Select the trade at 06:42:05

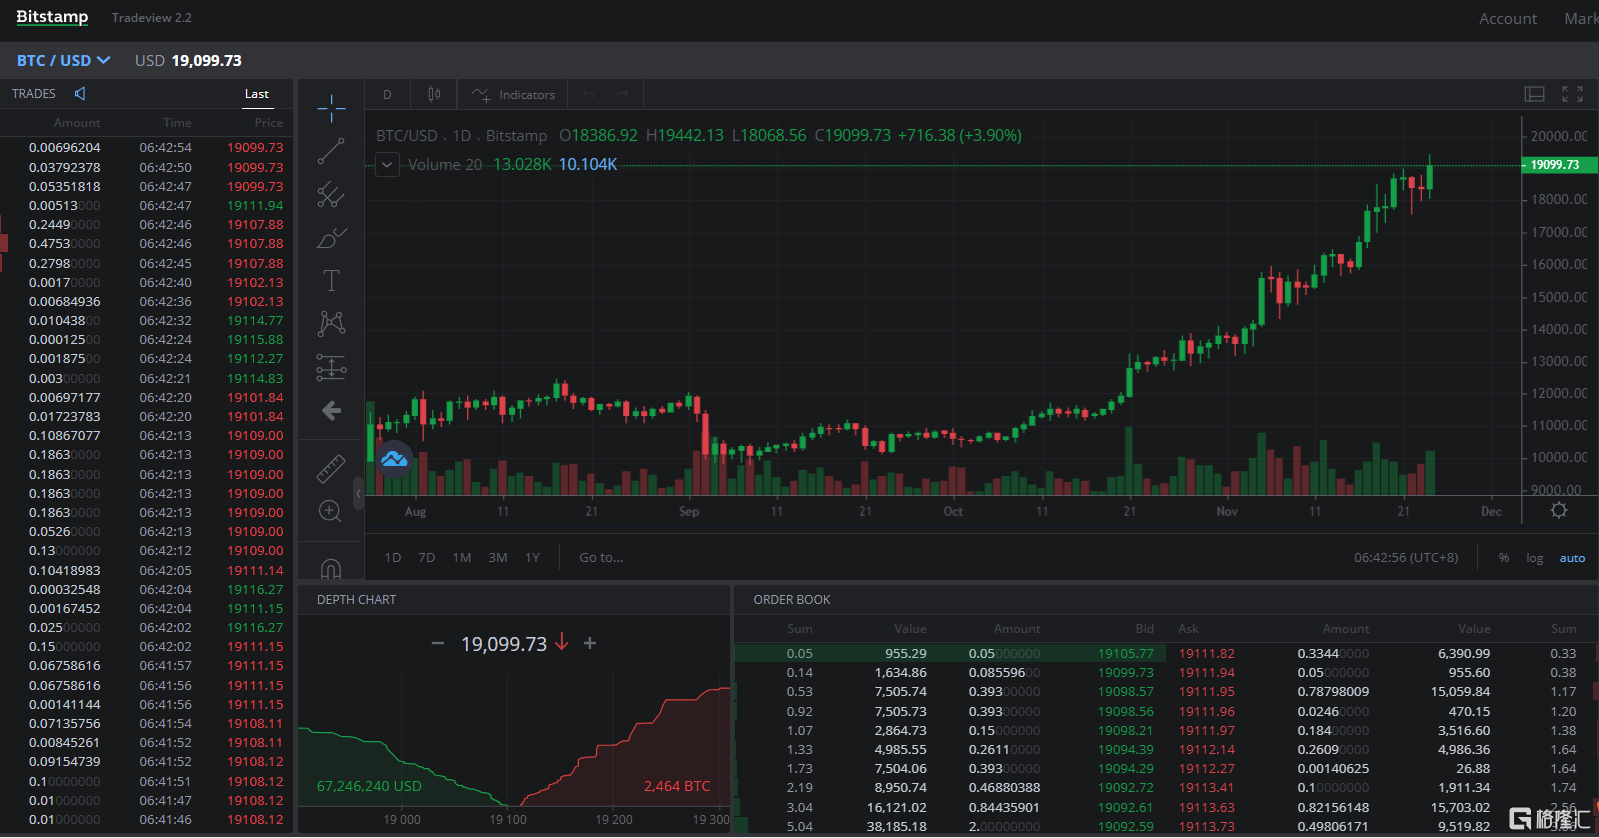(x=146, y=571)
